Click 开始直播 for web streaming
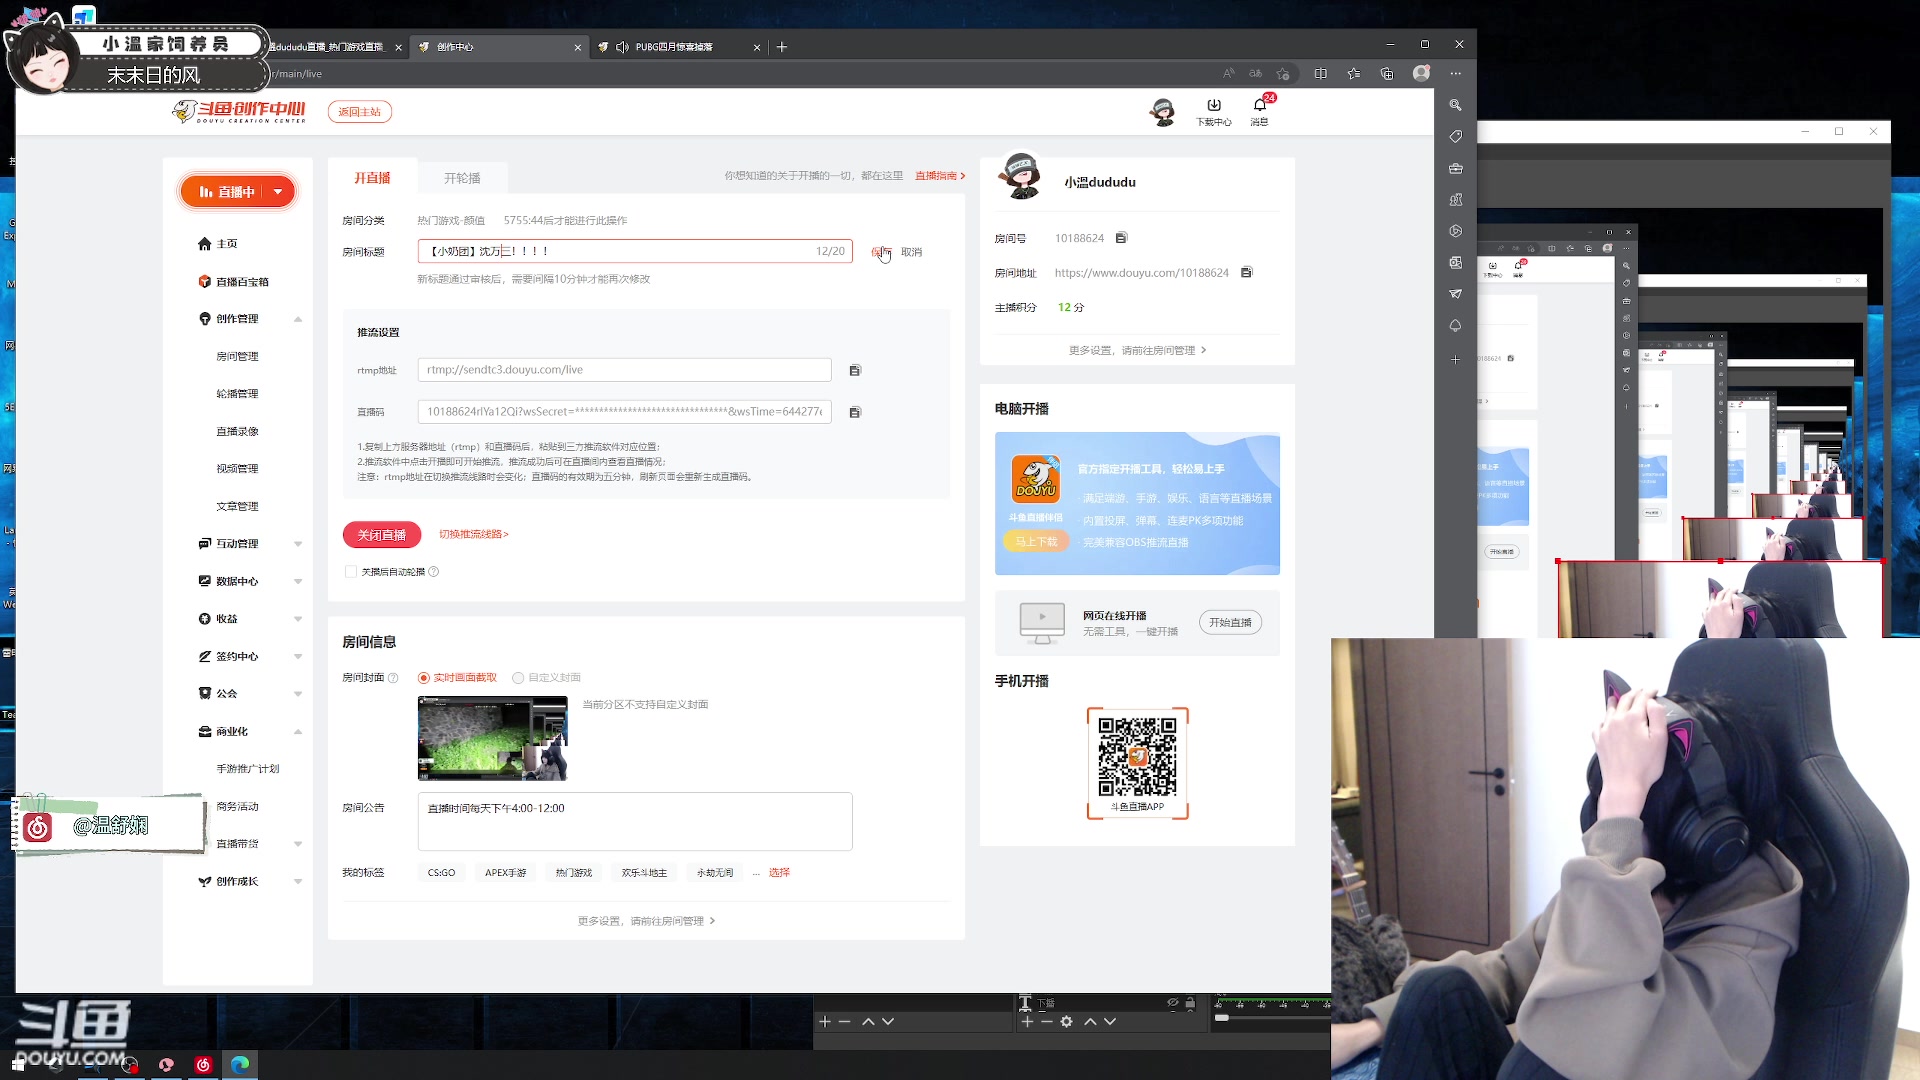This screenshot has width=1920, height=1080. click(x=1230, y=623)
